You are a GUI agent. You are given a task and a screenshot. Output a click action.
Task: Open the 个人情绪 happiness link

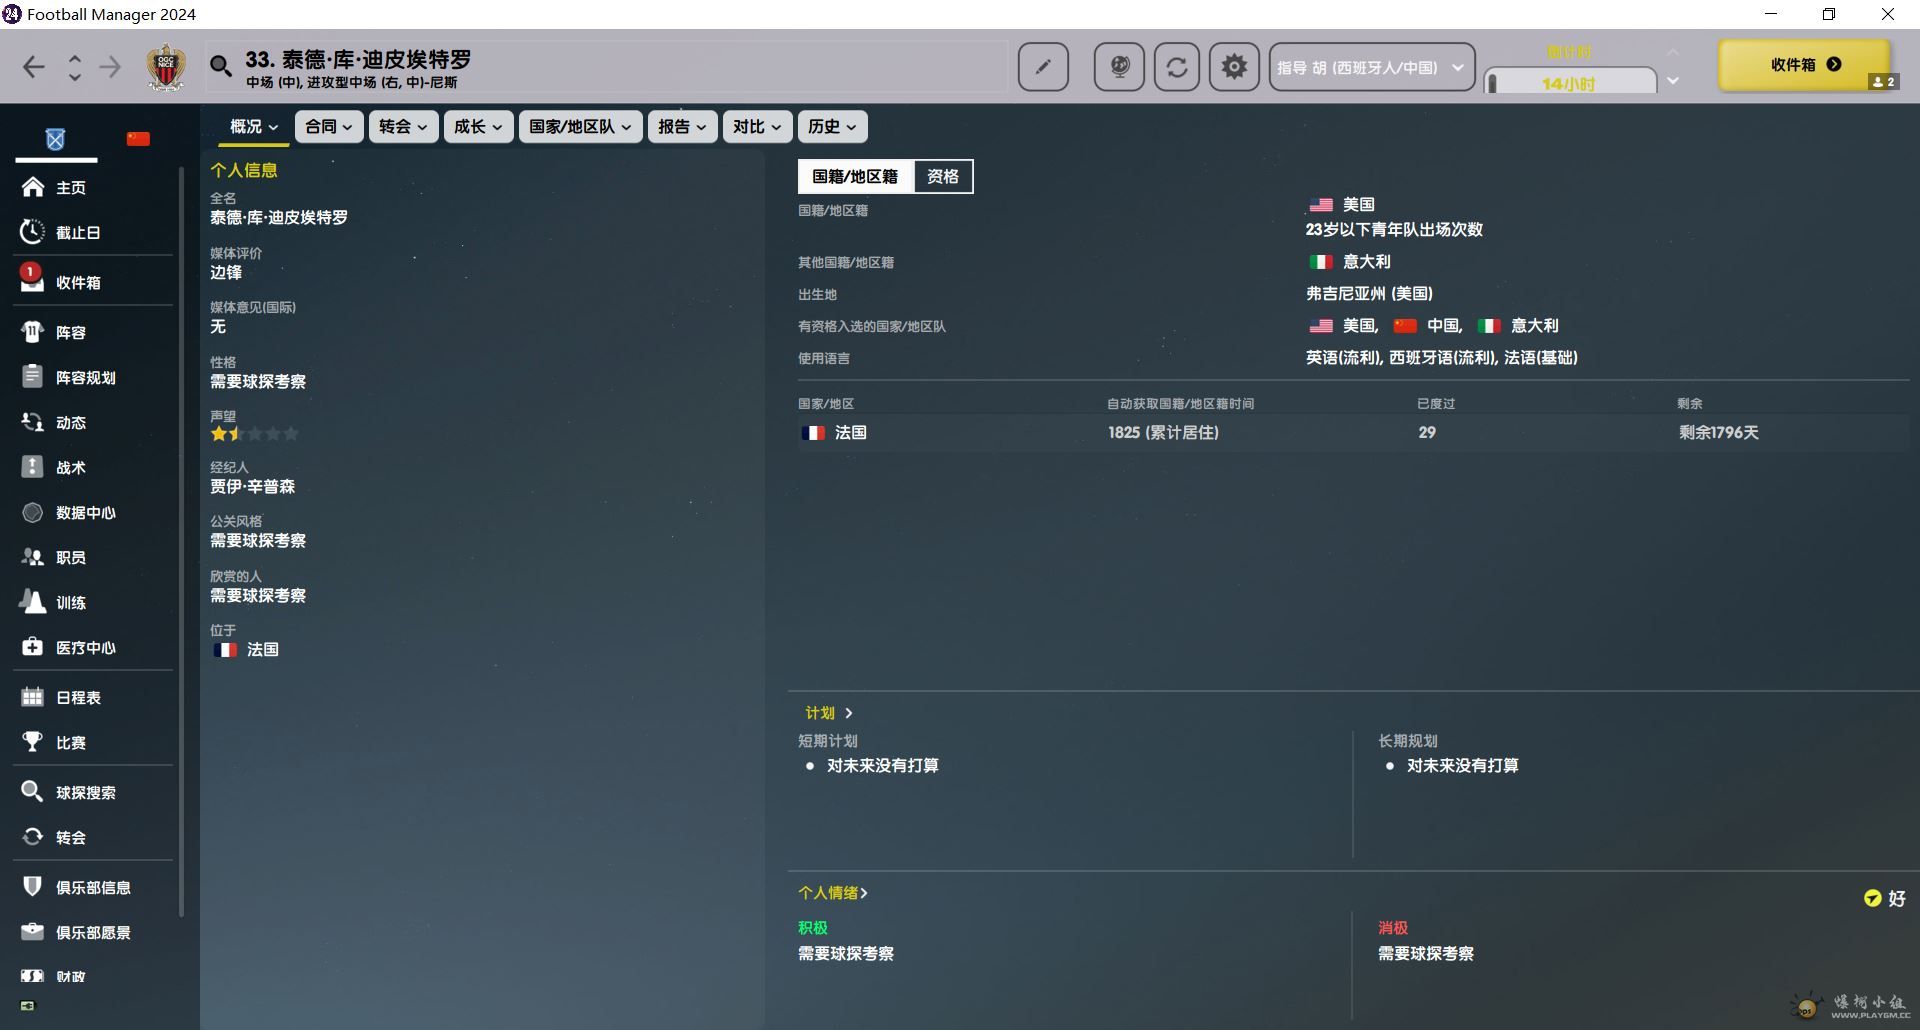point(833,893)
